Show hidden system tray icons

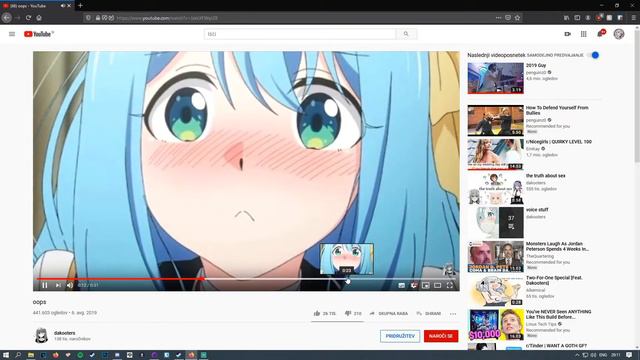(x=577, y=355)
